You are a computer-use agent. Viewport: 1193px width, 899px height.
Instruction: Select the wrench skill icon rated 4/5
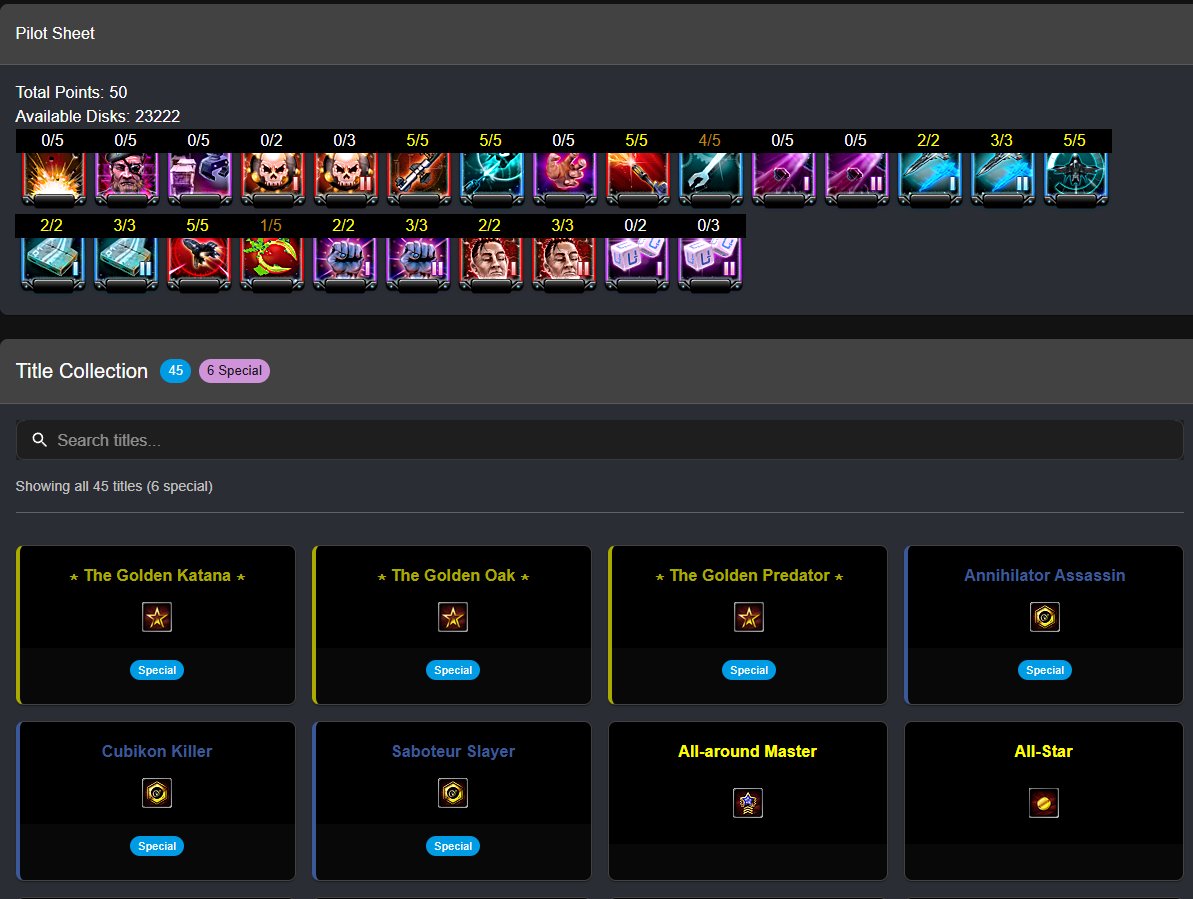(x=710, y=179)
